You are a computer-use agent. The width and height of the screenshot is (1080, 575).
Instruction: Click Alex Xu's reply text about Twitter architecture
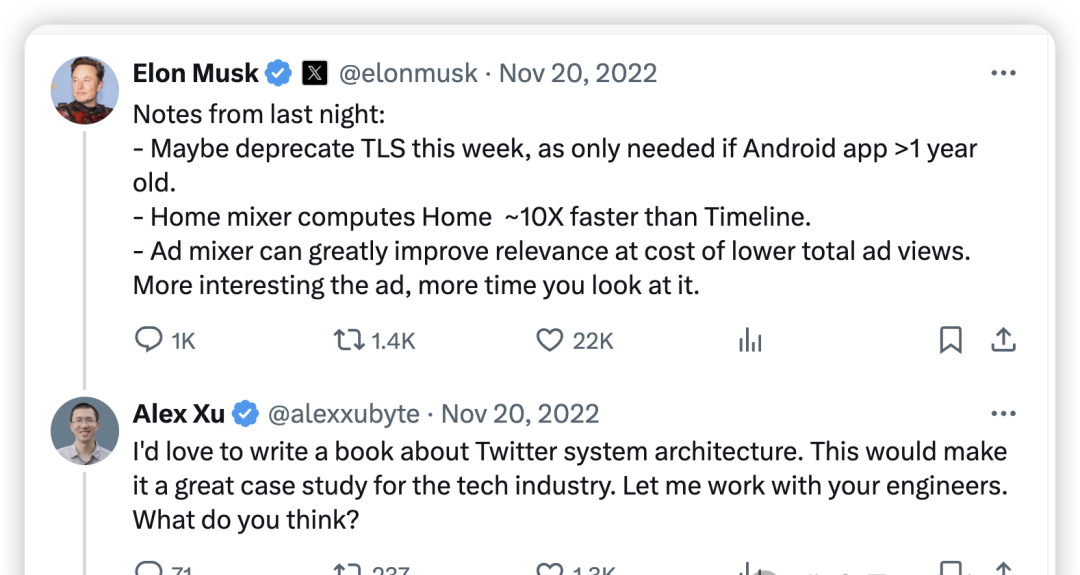click(570, 486)
